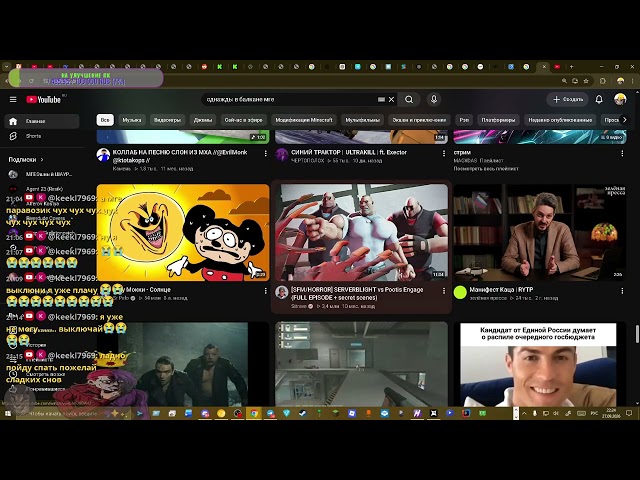Open the YouTube hamburger guide menu
The image size is (640, 480).
tap(13, 100)
